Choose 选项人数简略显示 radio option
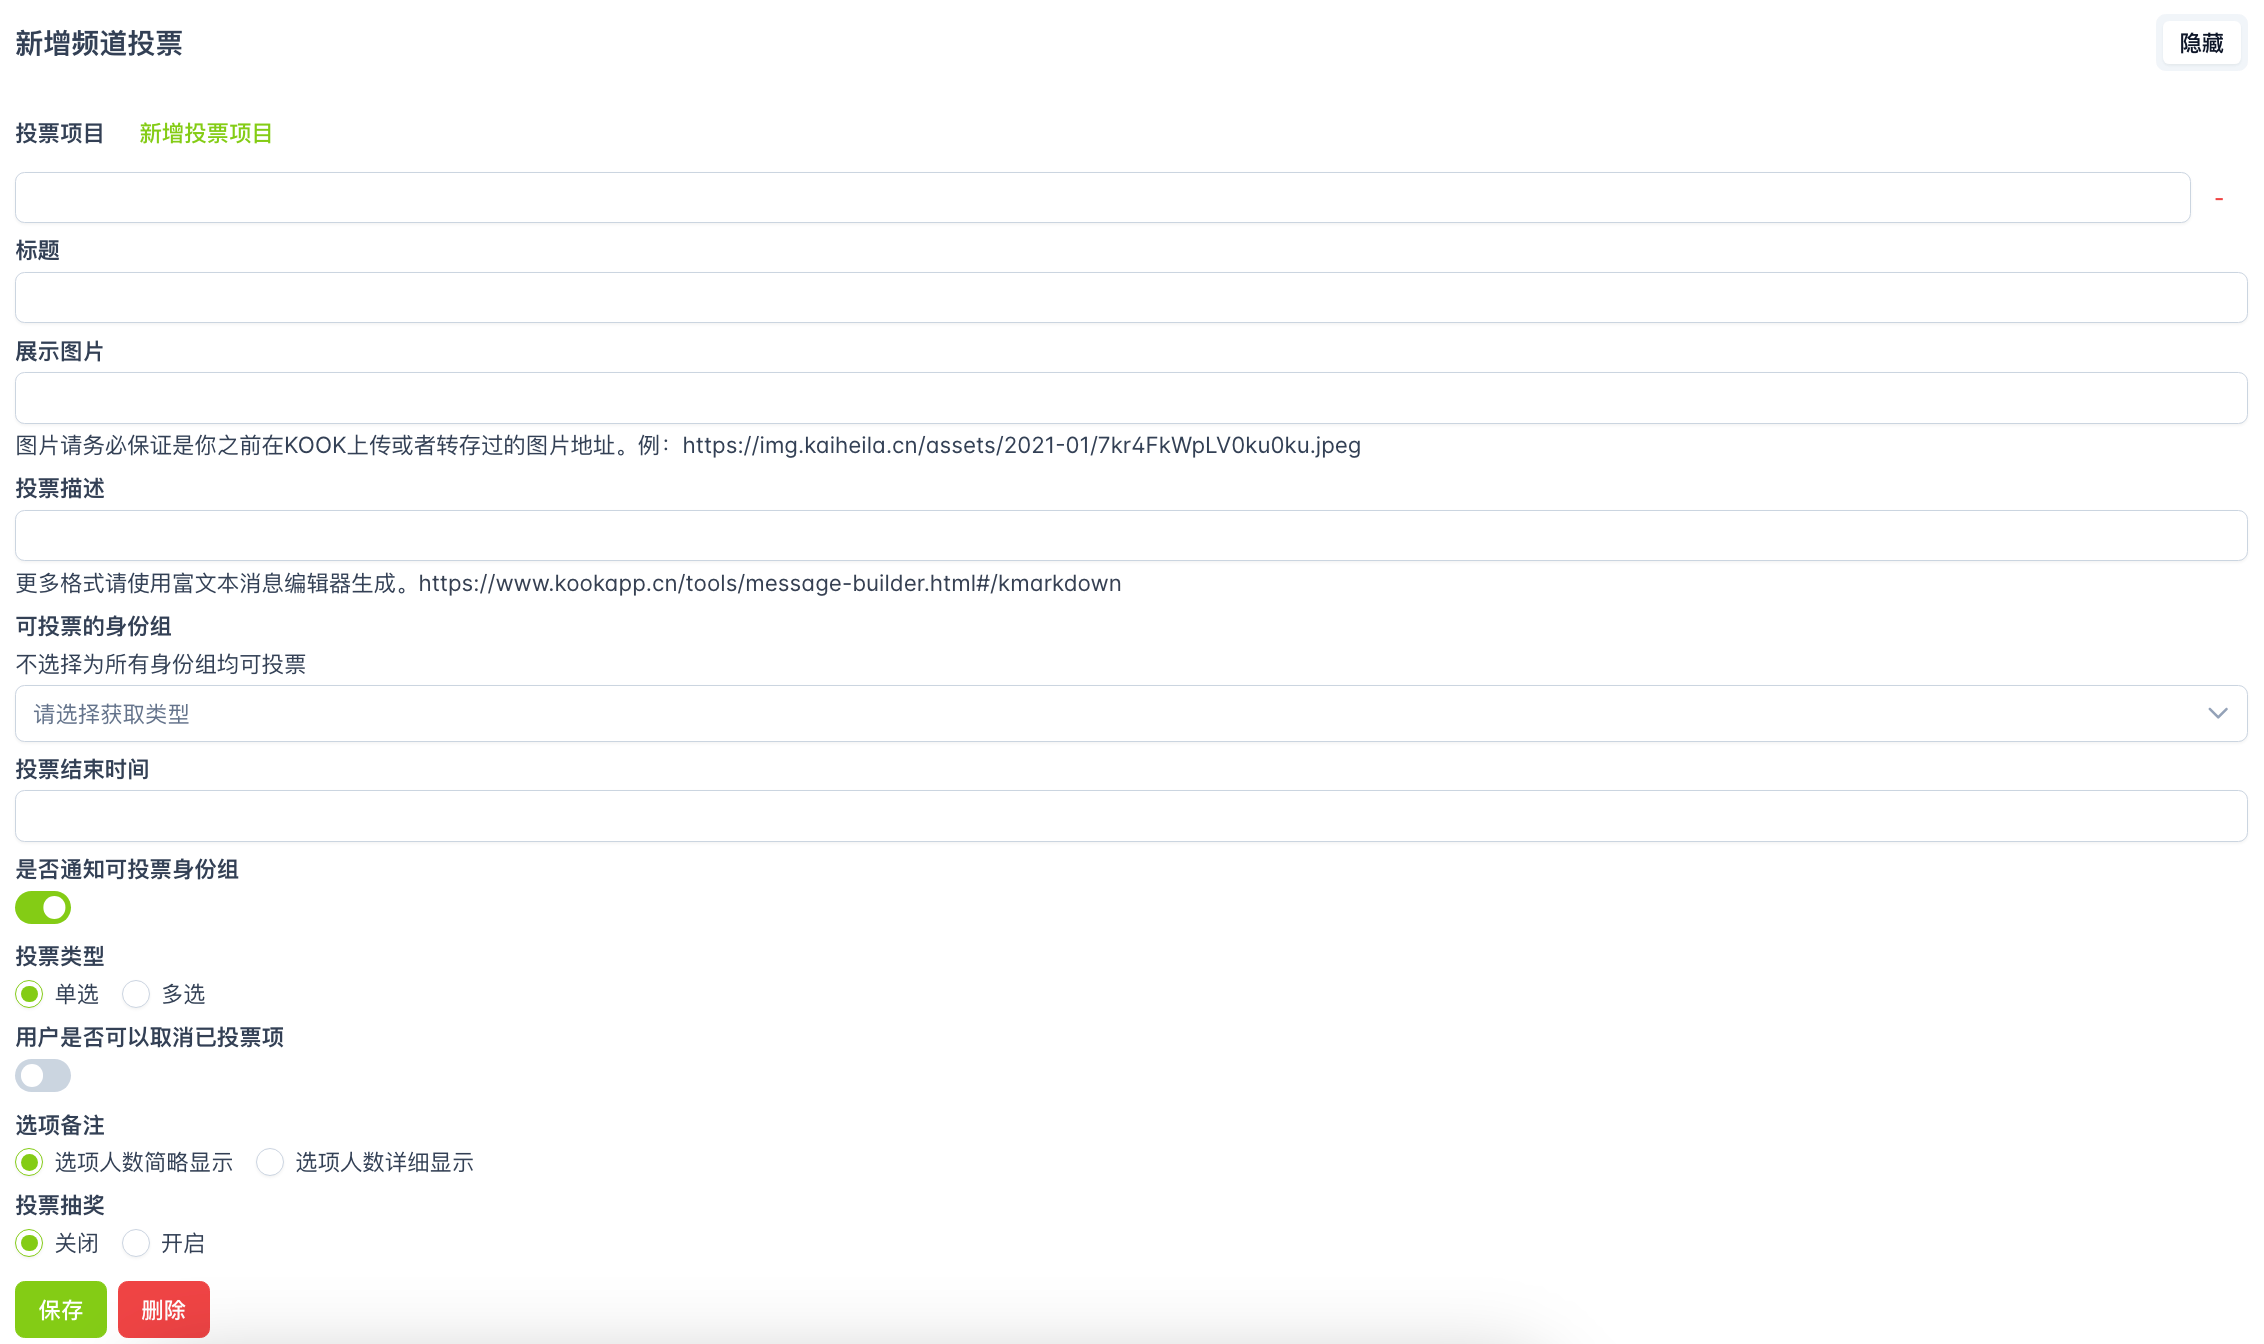Screen dimensions: 2264x1344 pos(30,1162)
